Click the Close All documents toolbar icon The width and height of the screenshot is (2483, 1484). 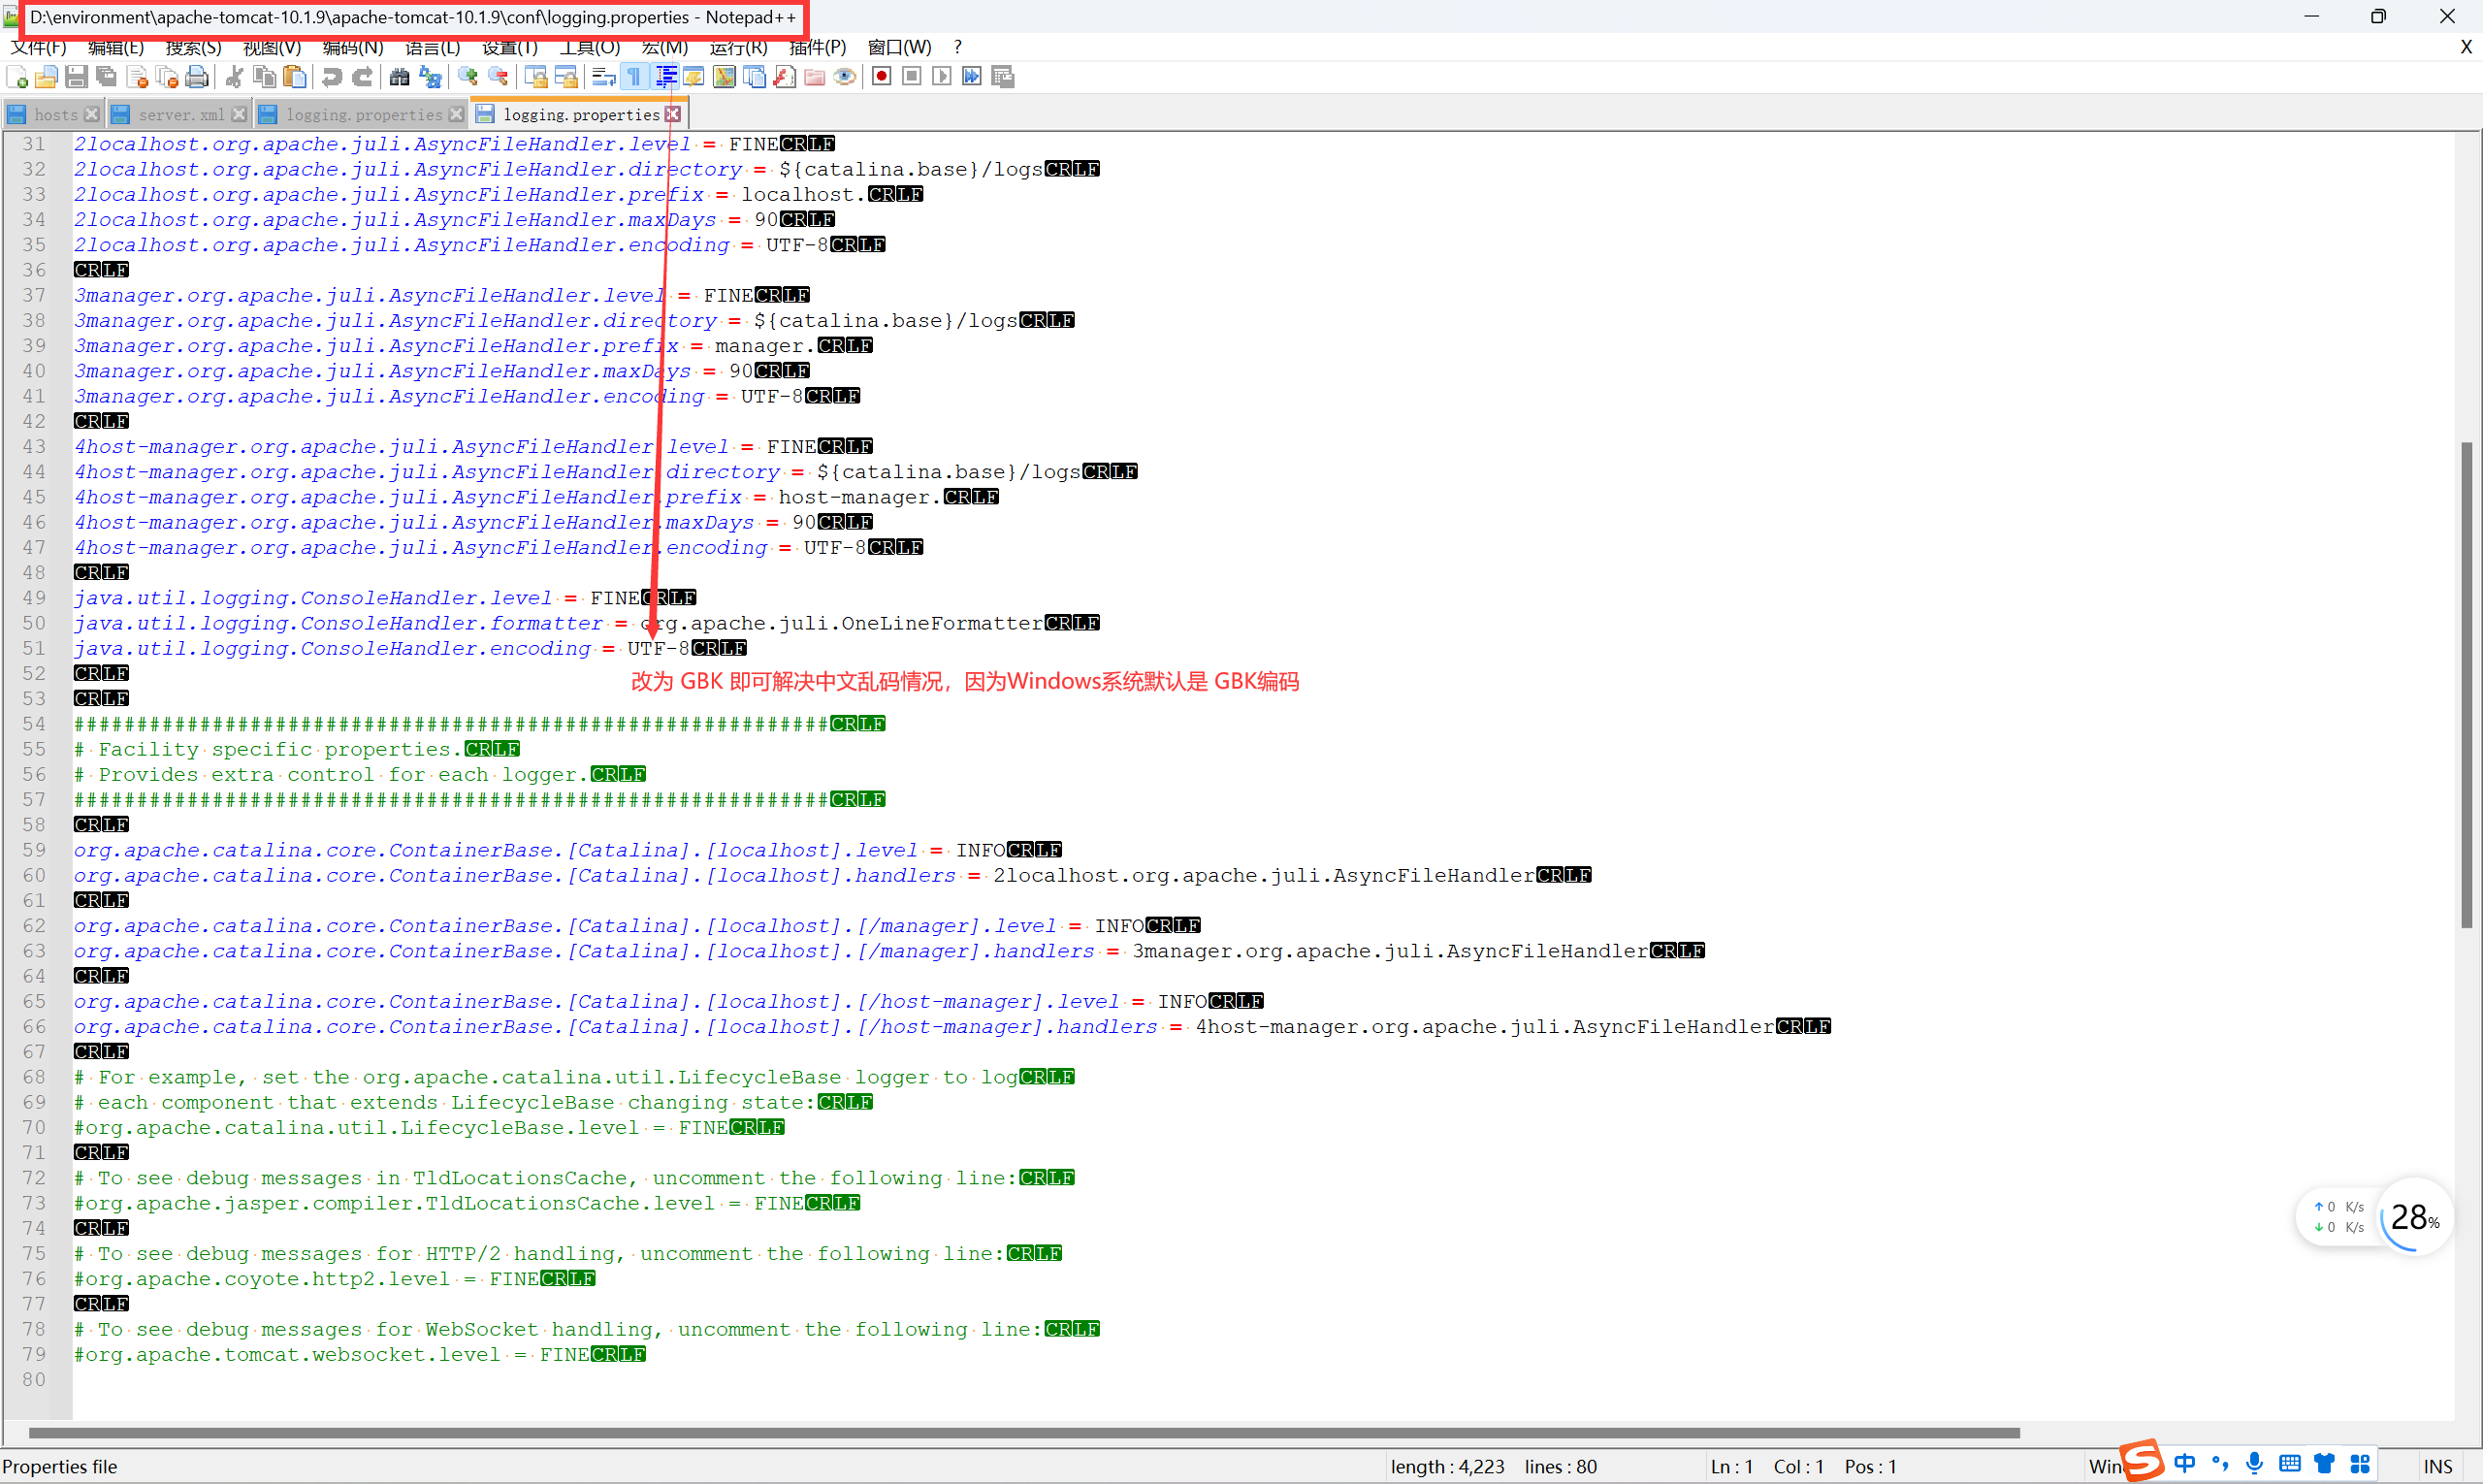point(167,77)
